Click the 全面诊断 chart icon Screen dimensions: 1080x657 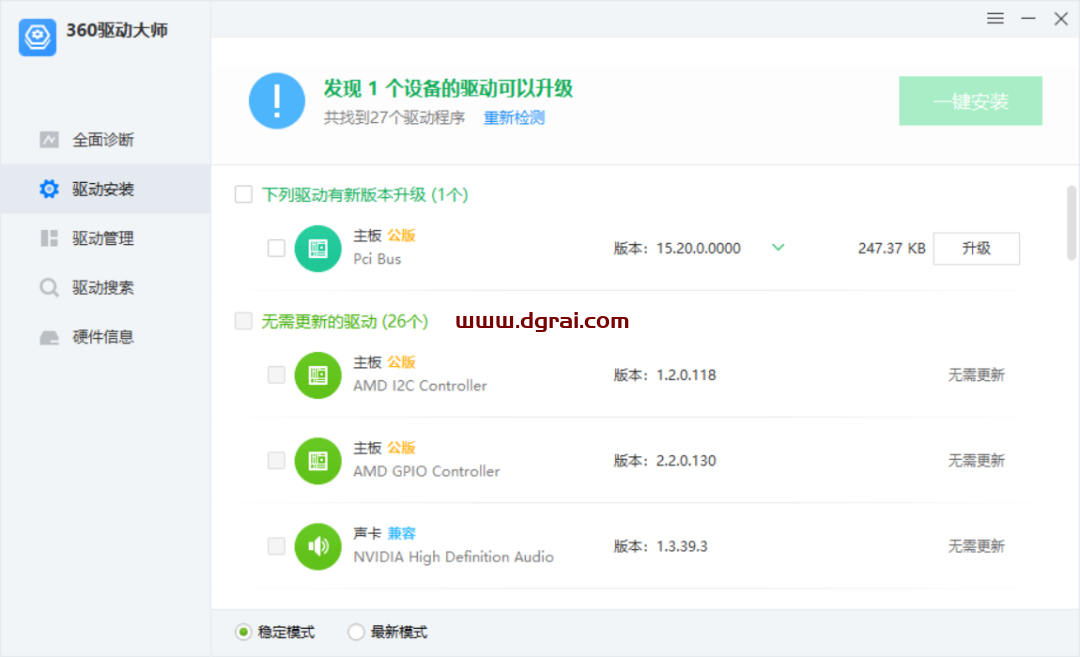click(x=49, y=140)
